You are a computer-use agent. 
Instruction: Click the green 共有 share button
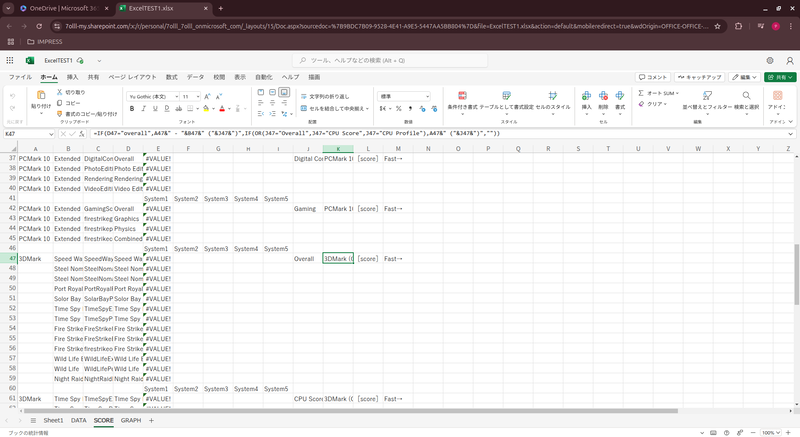click(x=780, y=77)
